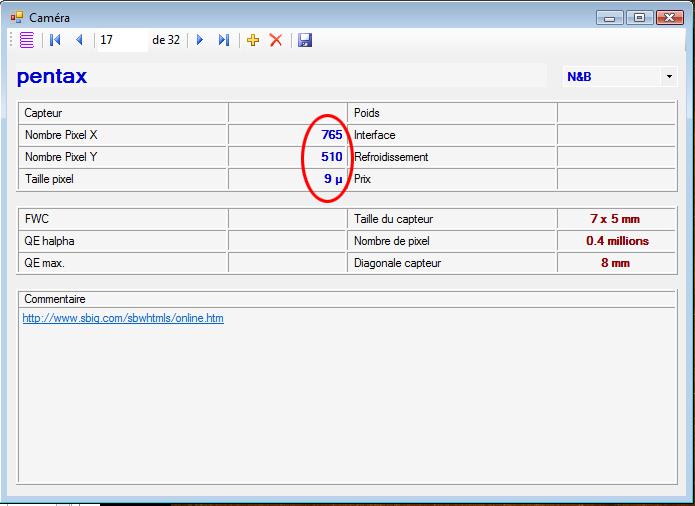
Task: Minimize the Caméra window
Action: [609, 18]
